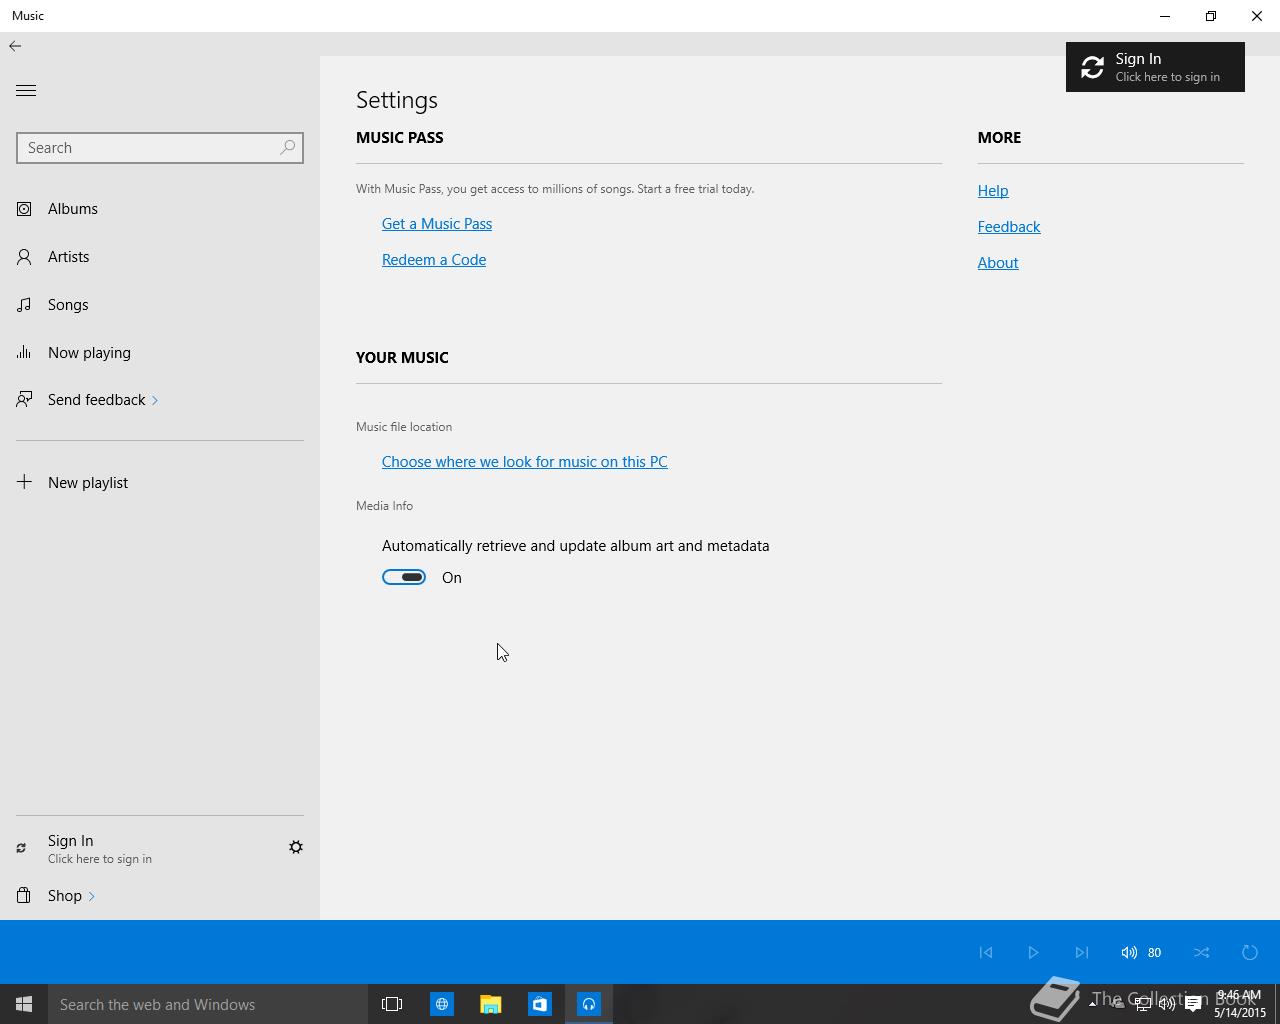The height and width of the screenshot is (1024, 1280).
Task: Open the Help link
Action: pos(993,190)
